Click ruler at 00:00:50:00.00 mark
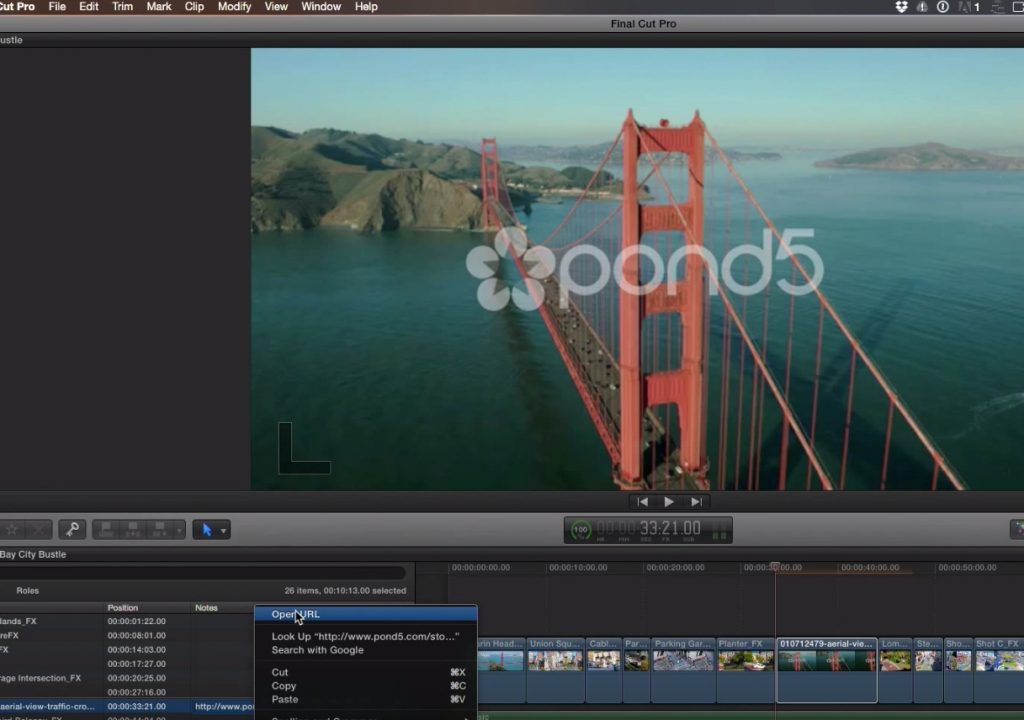The height and width of the screenshot is (720, 1024). pos(967,567)
